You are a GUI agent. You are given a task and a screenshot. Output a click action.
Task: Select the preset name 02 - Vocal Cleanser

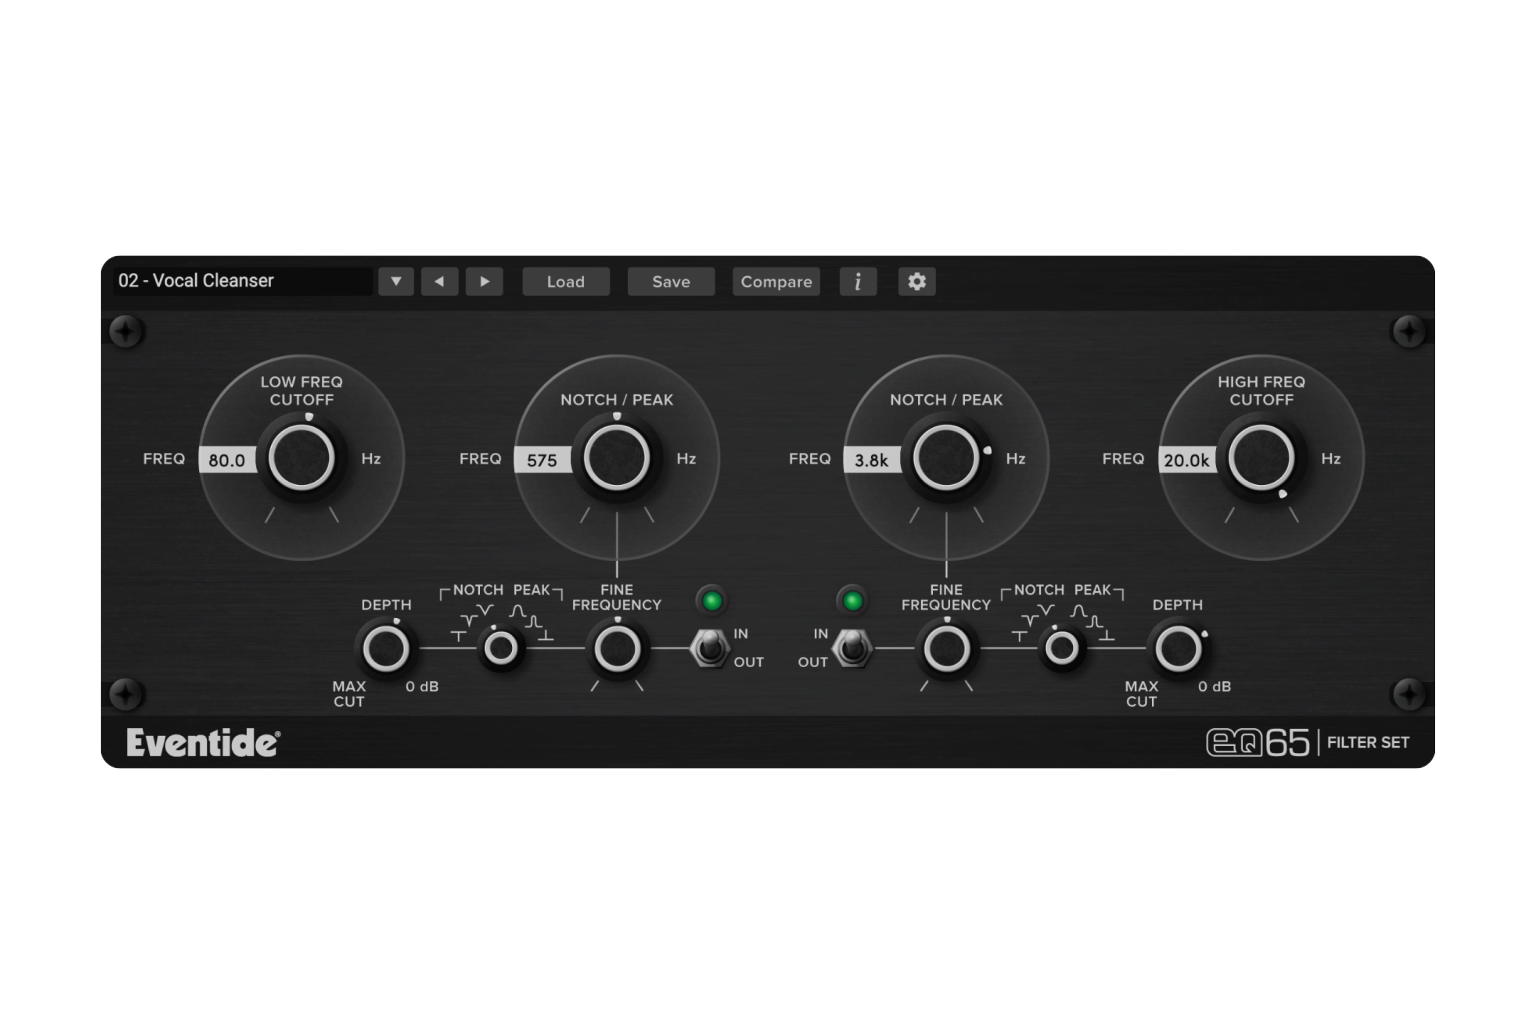pyautogui.click(x=240, y=281)
